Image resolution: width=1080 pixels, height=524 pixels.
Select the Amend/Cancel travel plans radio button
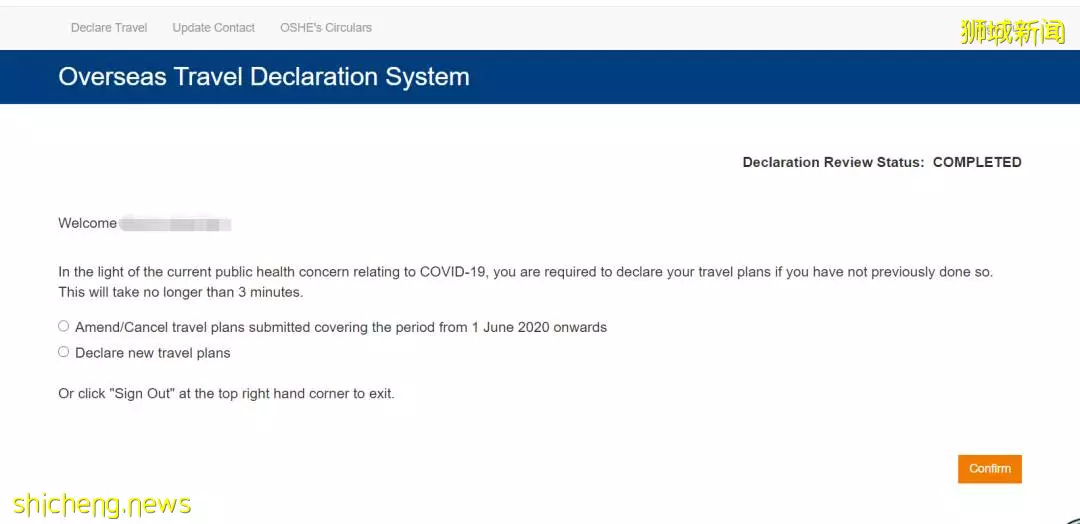tap(63, 326)
